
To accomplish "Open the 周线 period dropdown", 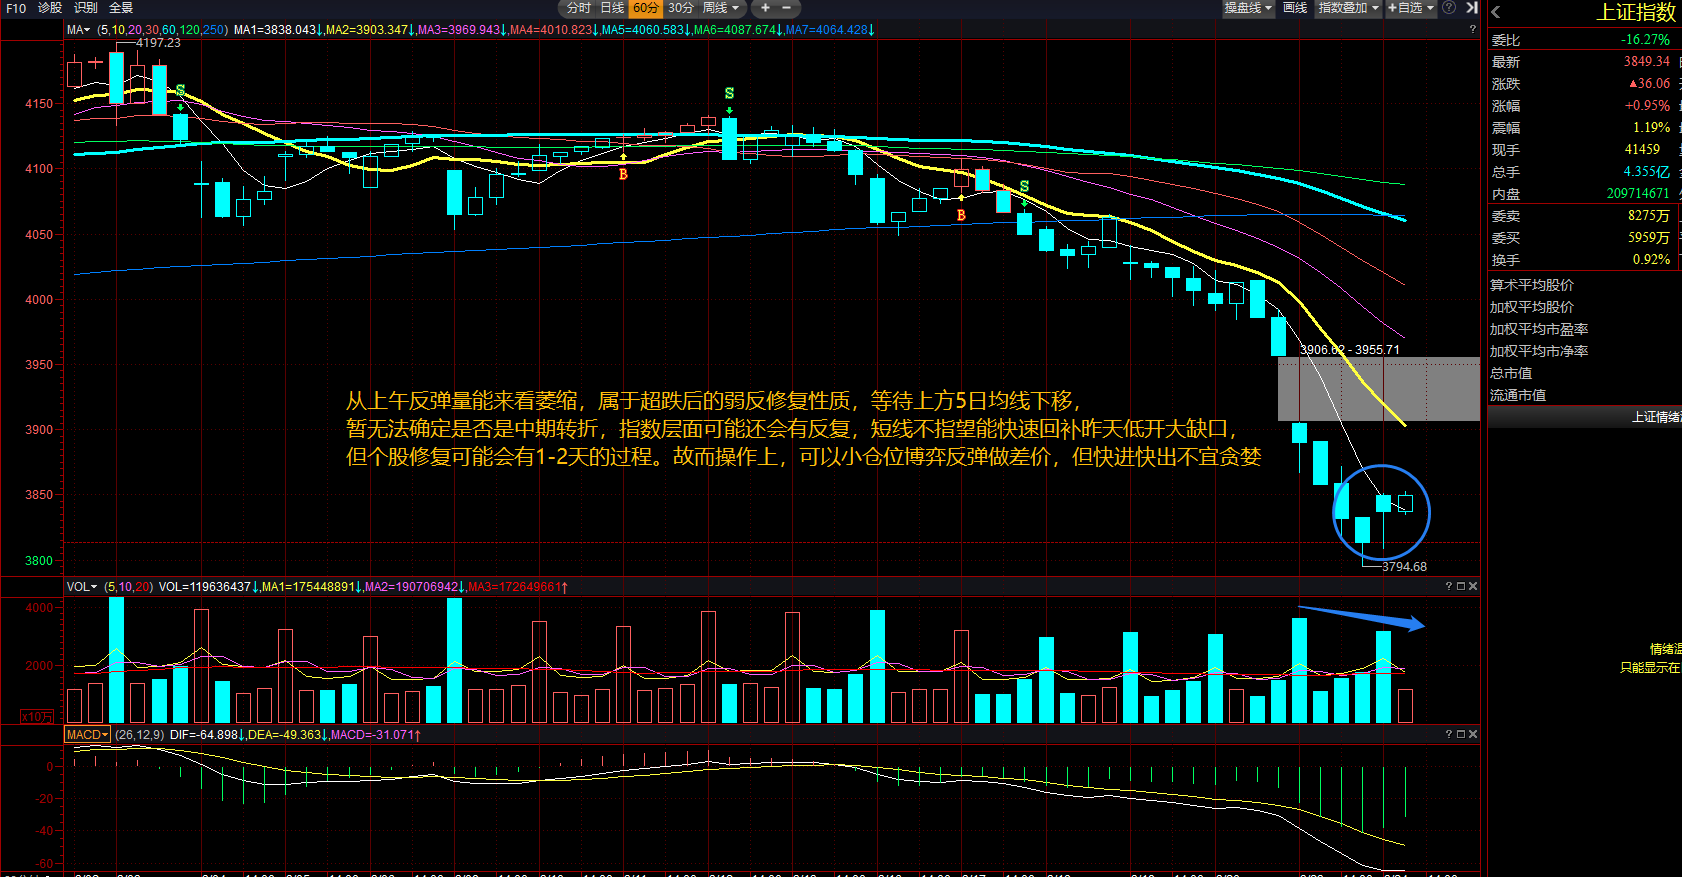I will pos(720,8).
